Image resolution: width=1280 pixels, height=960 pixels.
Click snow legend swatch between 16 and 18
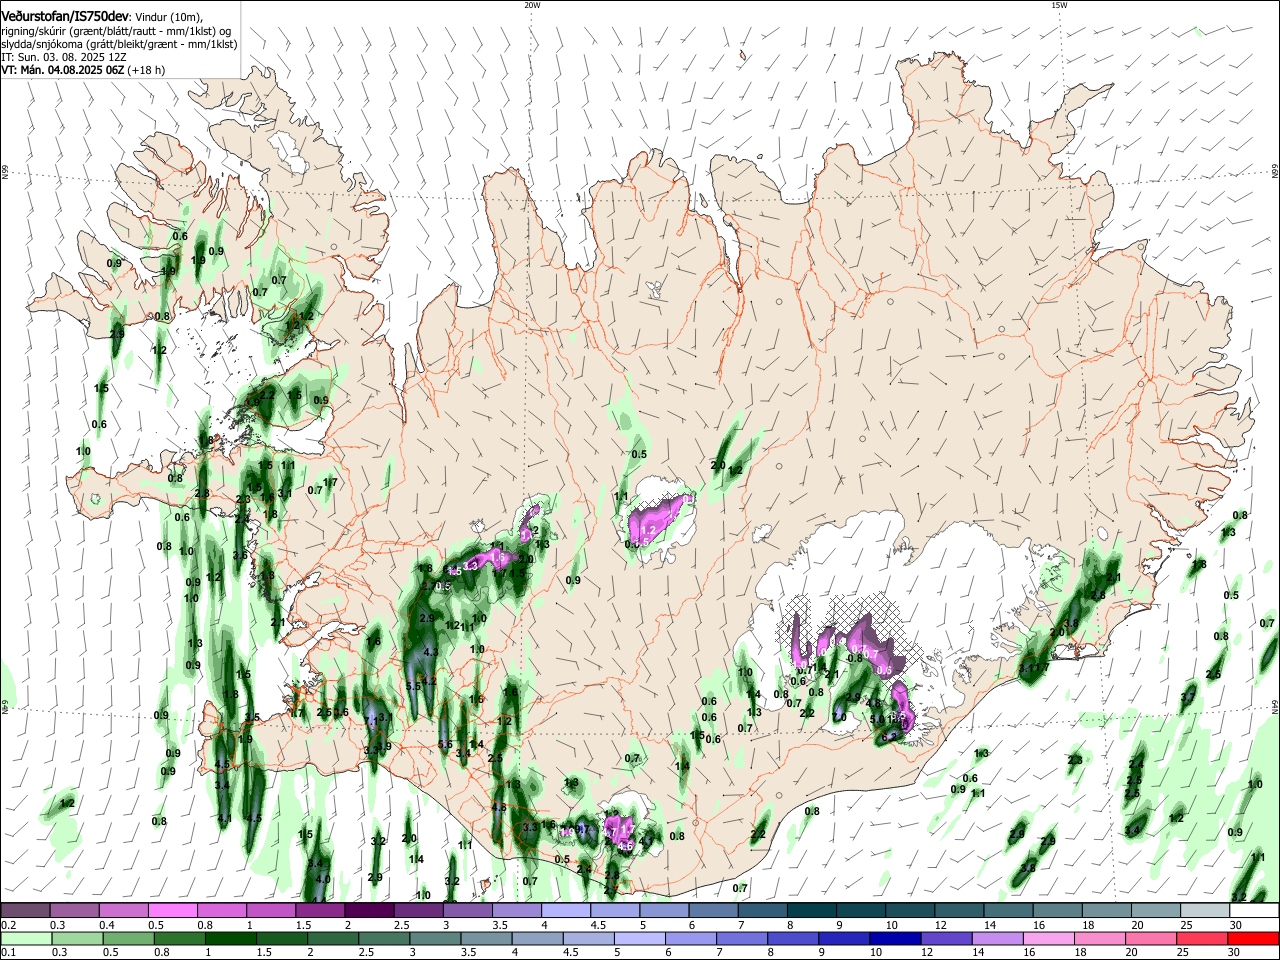pyautogui.click(x=1057, y=910)
